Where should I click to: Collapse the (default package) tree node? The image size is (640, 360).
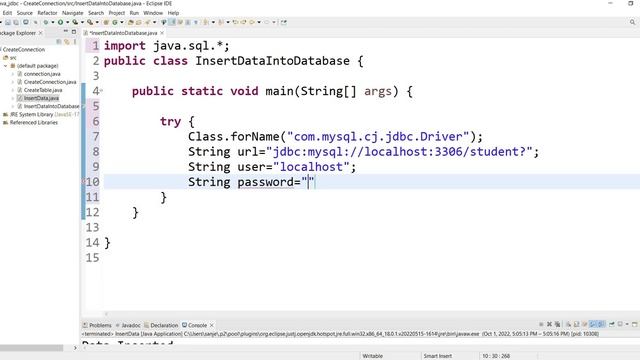click(6, 66)
